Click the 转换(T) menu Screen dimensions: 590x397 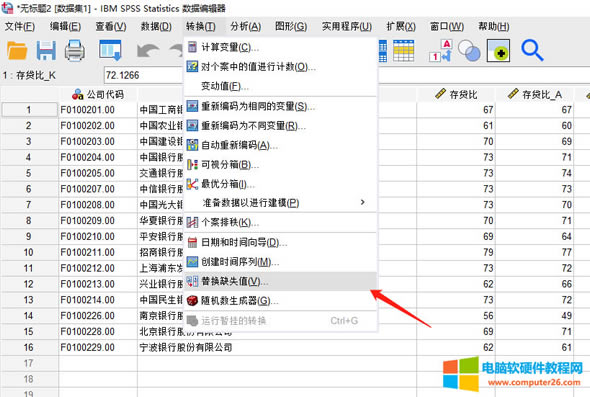201,26
